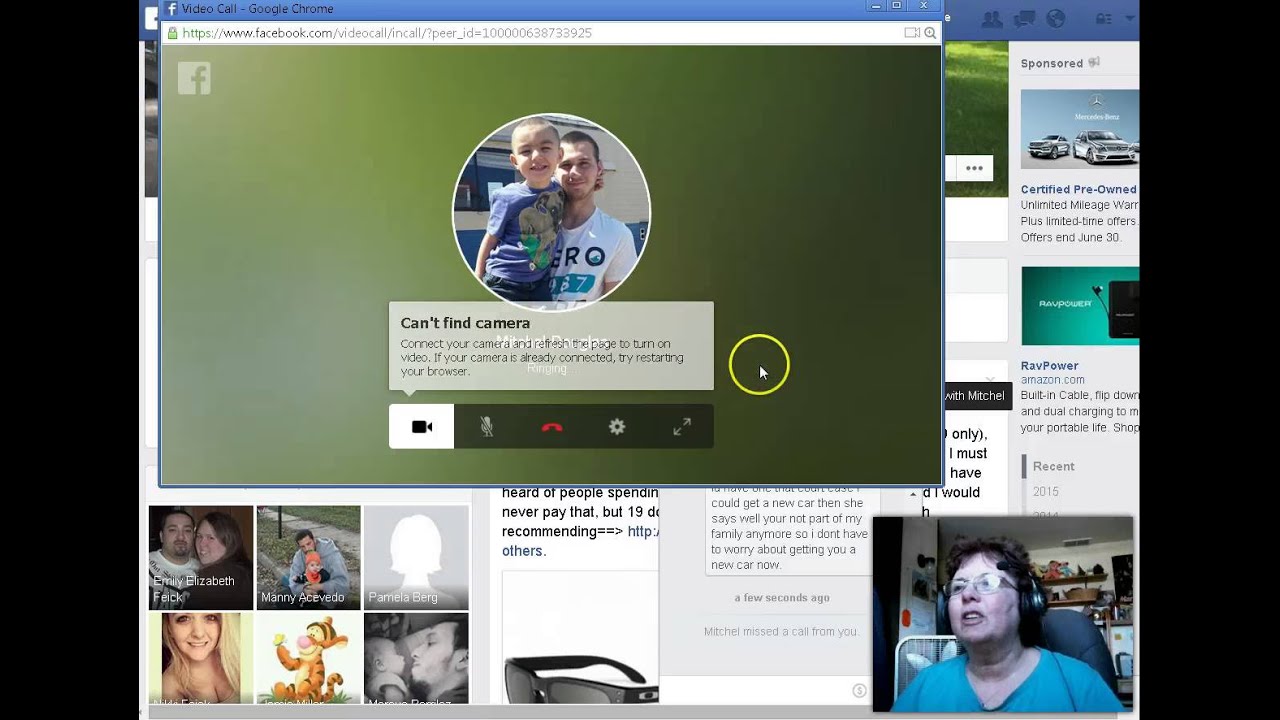Jump to 2015 in the timeline
This screenshot has width=1280, height=720.
point(1046,491)
